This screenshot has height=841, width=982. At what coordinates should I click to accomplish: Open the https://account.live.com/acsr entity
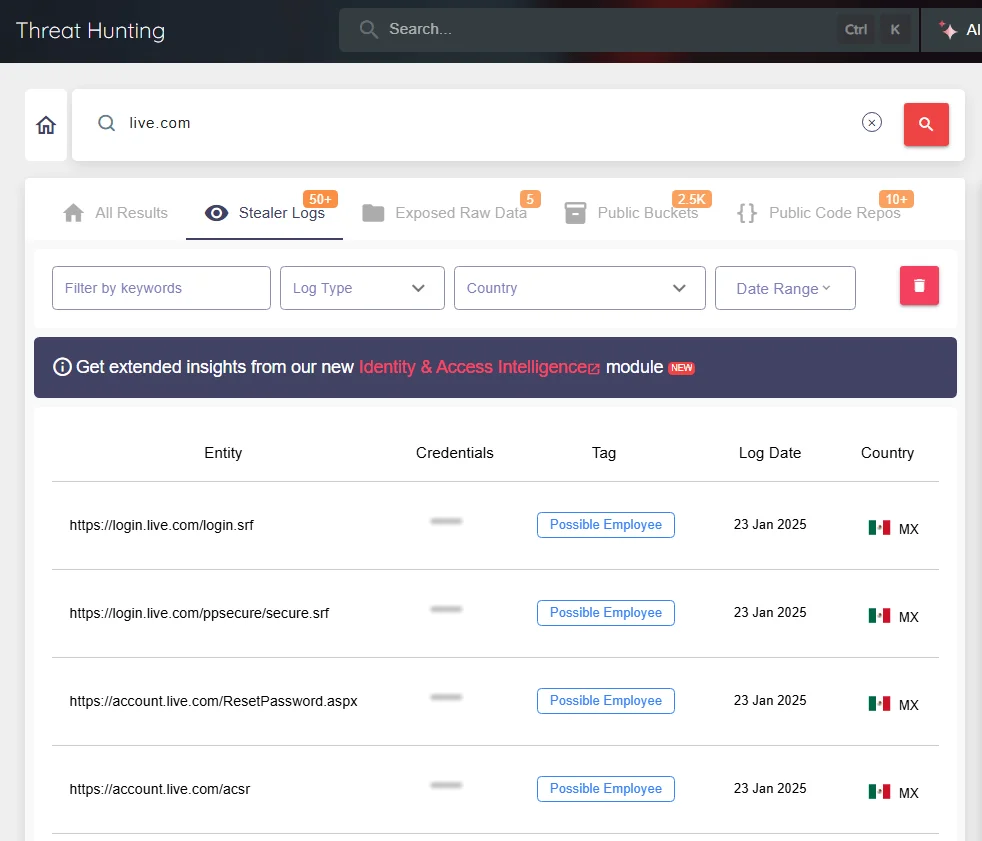coord(160,789)
